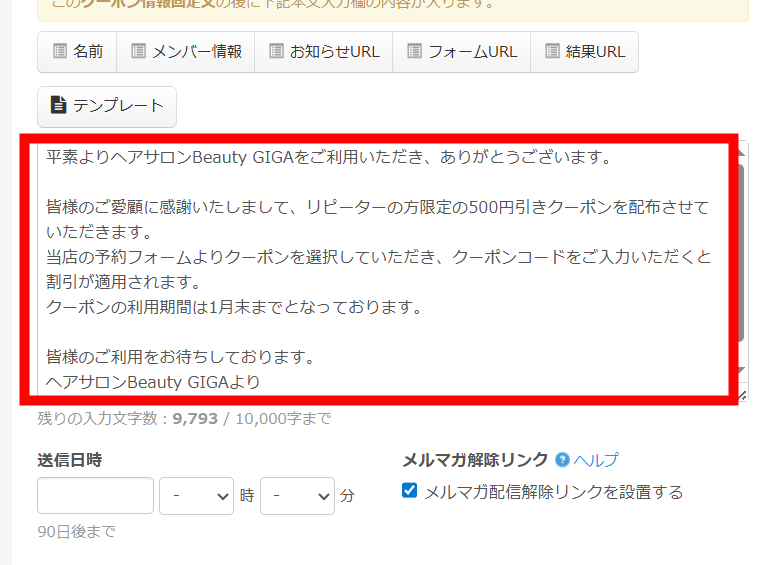Click the list icon beside メンバー情報
Viewport: 776px width, 565px height.
[139, 51]
